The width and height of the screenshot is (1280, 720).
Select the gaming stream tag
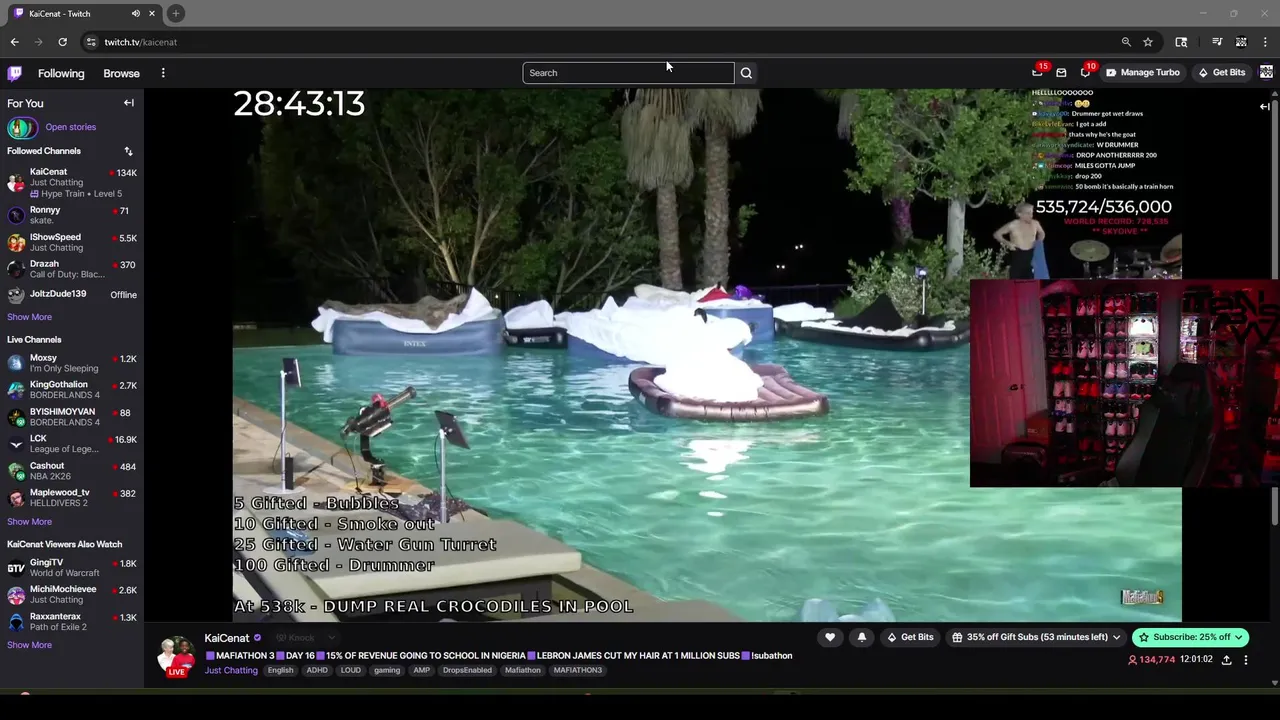(x=387, y=670)
